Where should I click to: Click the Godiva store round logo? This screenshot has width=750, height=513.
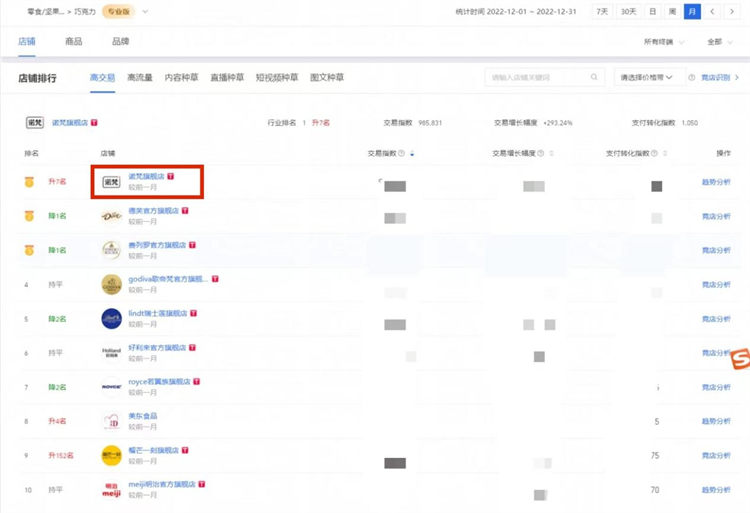click(111, 284)
